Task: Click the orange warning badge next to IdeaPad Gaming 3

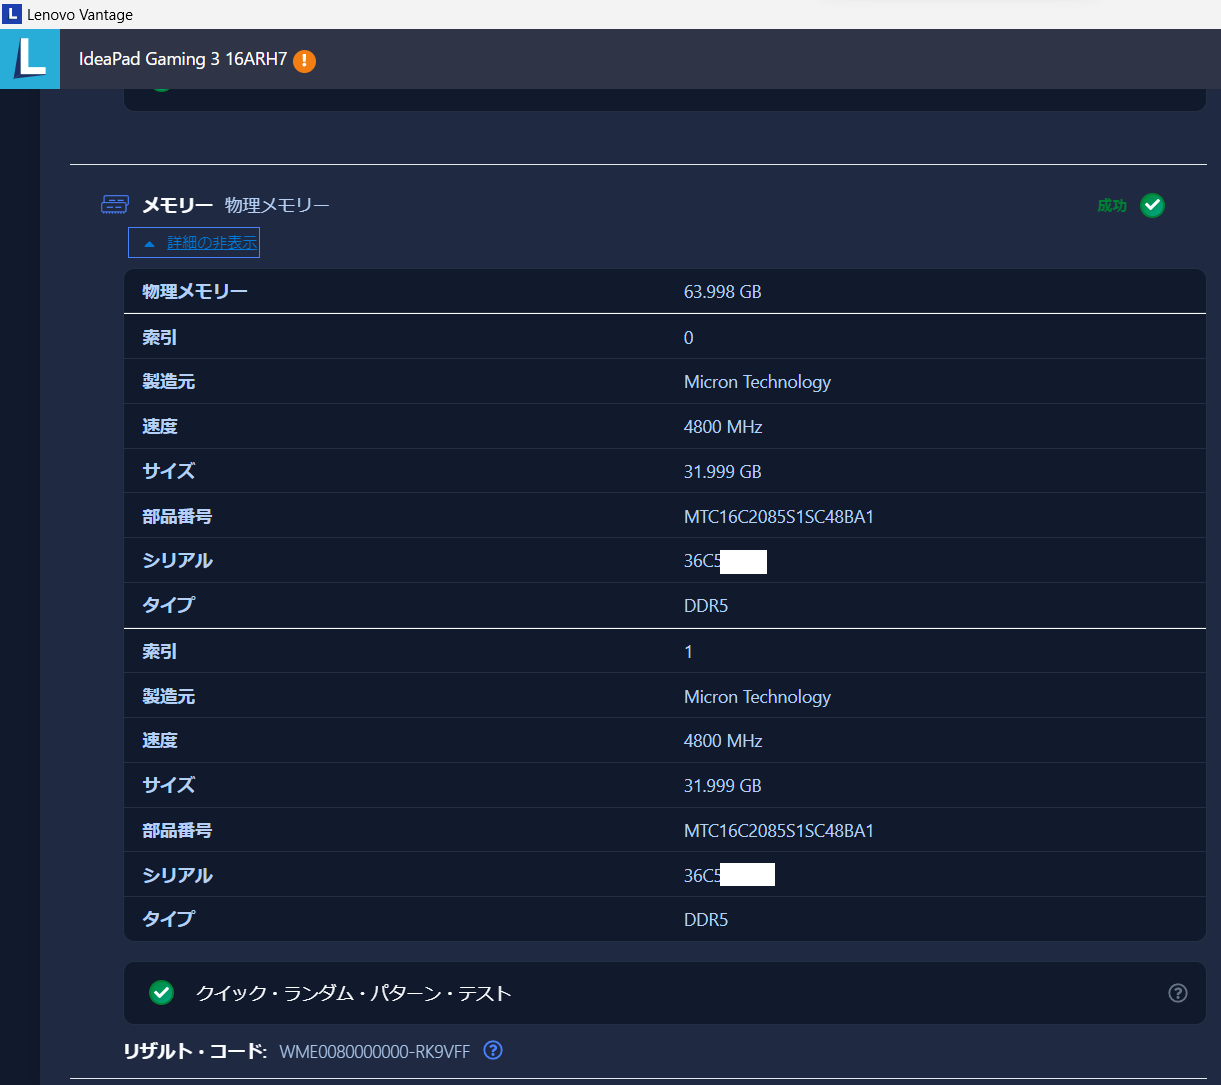Action: 304,60
